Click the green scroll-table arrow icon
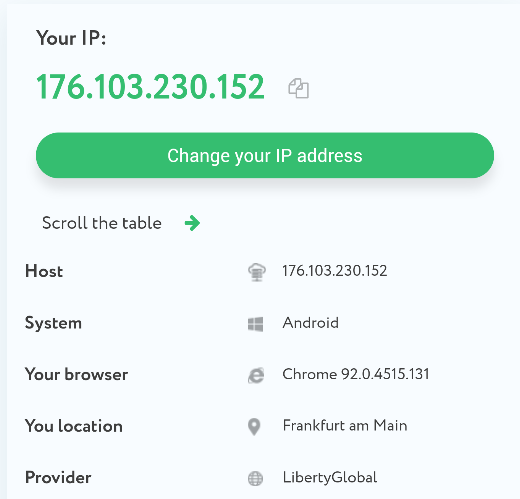This screenshot has width=520, height=499. point(192,223)
